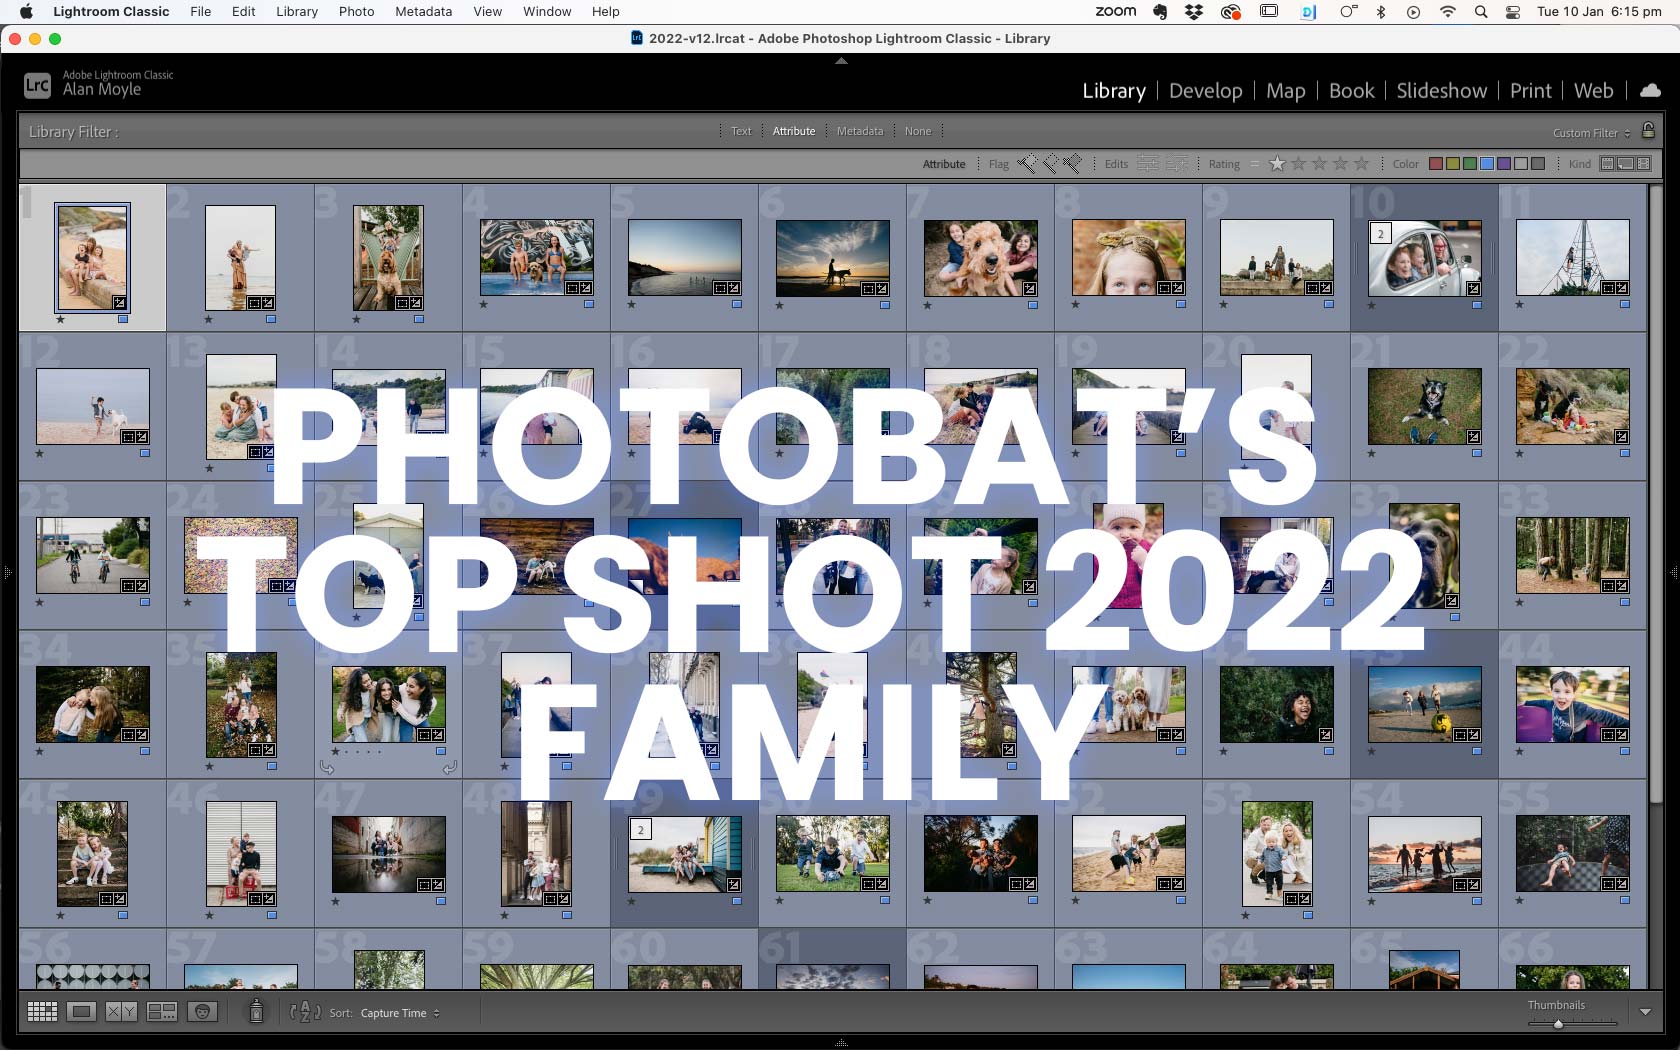Toggle the first rating star filter

[1277, 164]
